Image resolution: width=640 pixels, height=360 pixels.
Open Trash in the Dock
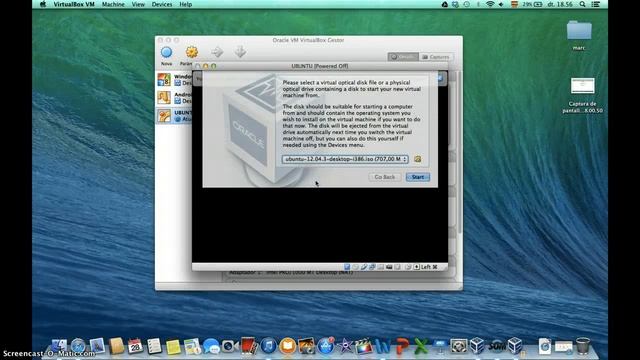pyautogui.click(x=583, y=346)
